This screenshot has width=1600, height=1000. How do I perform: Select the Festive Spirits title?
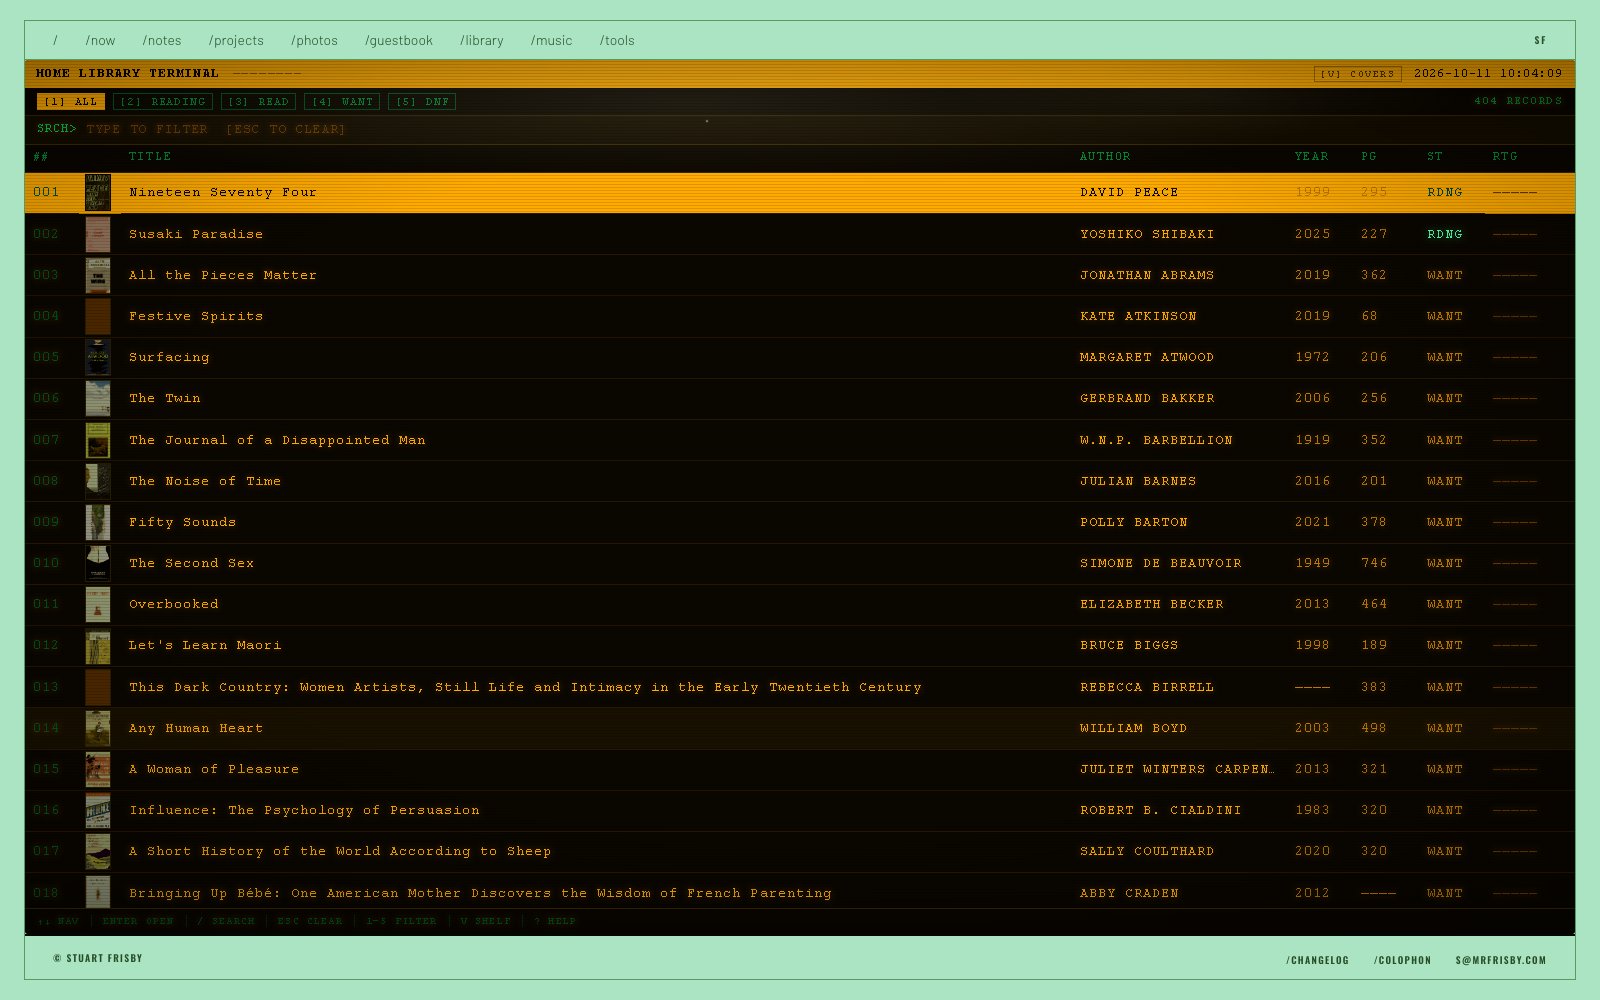196,316
